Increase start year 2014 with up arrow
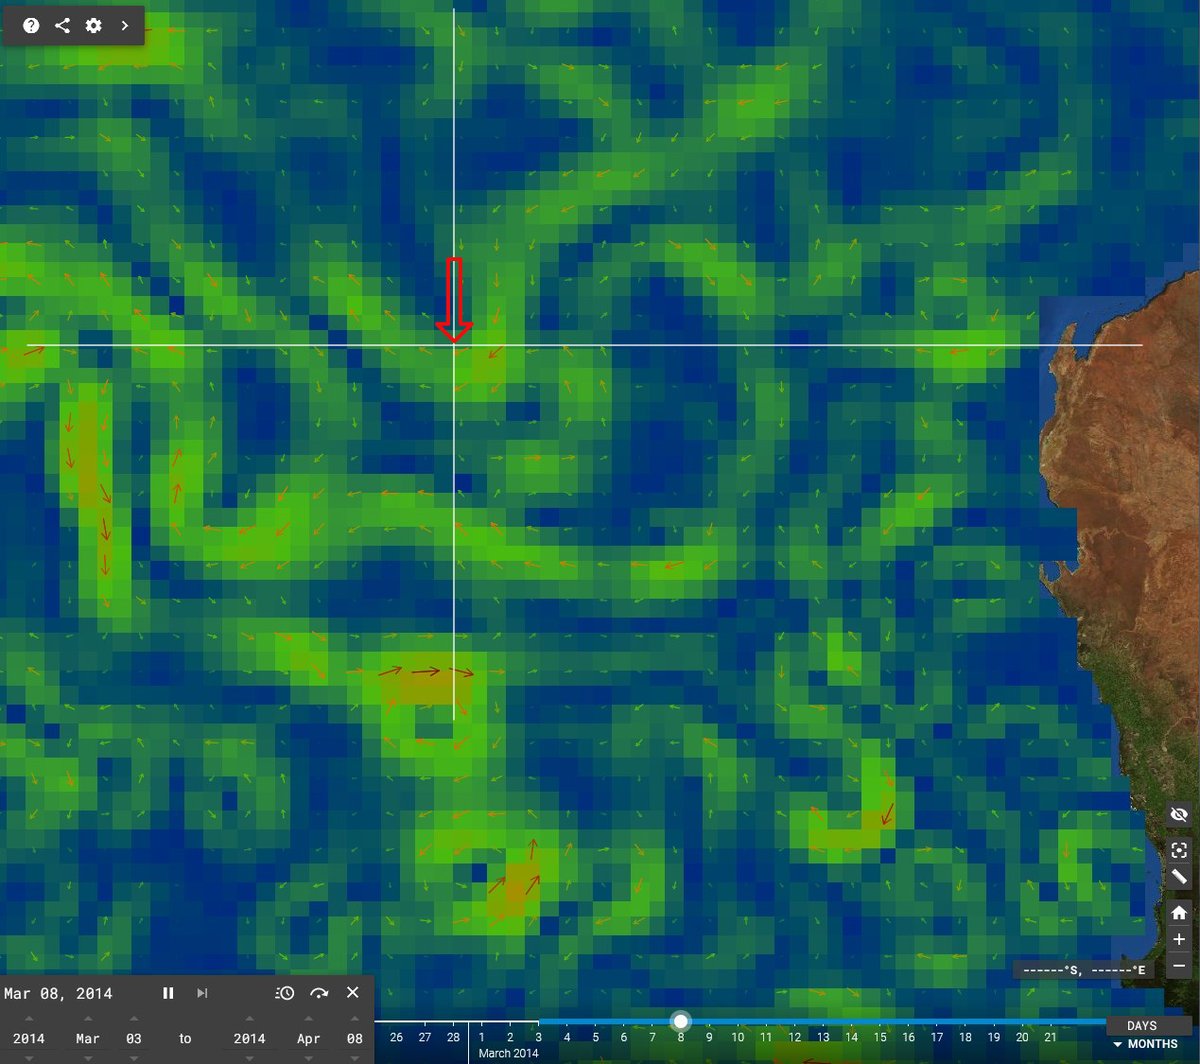The image size is (1200, 1064). 28,1019
